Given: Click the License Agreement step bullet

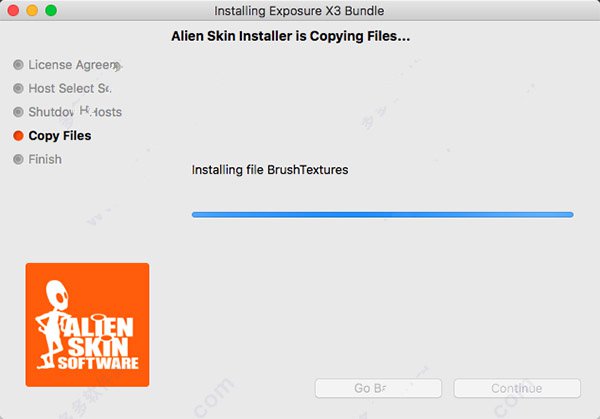Looking at the screenshot, I should point(18,65).
